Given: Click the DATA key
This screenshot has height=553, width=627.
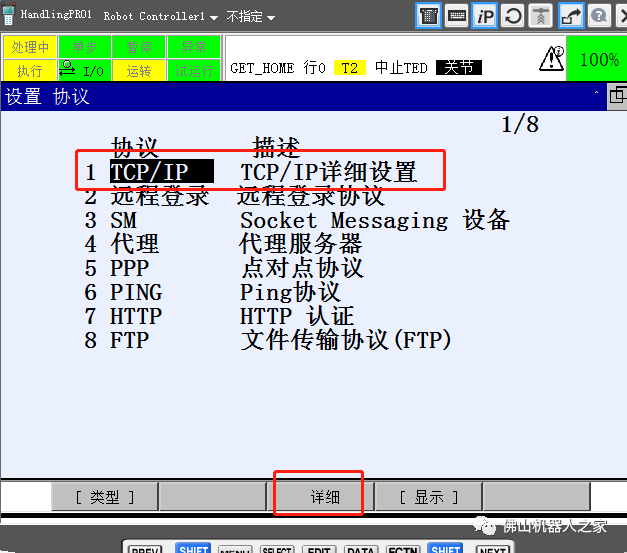Looking at the screenshot, I should [360, 549].
